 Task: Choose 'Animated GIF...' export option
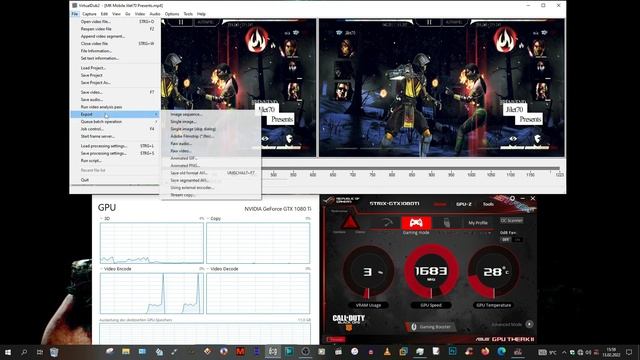click(211, 158)
